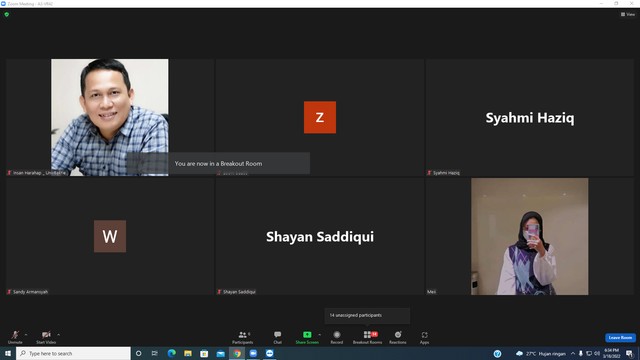
Task: Leave the breakout room
Action: click(620, 338)
